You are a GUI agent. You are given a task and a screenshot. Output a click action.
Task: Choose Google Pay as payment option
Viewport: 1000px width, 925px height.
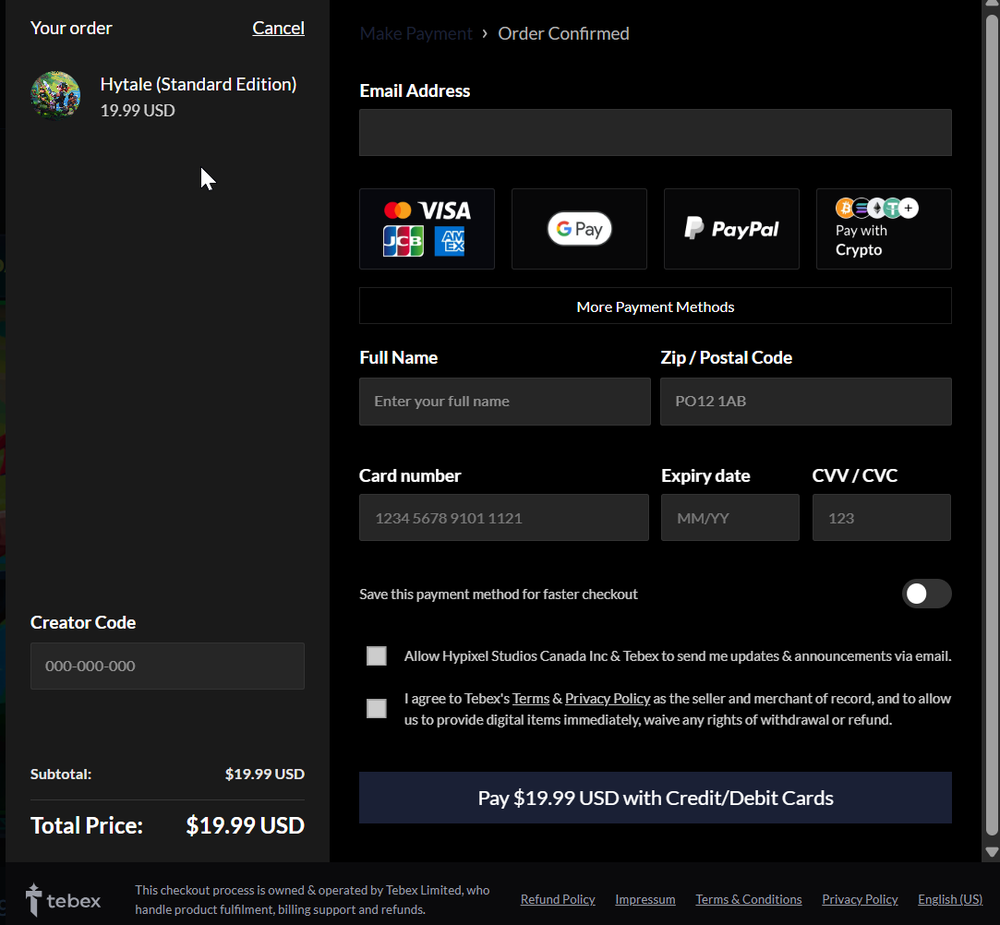[579, 228]
